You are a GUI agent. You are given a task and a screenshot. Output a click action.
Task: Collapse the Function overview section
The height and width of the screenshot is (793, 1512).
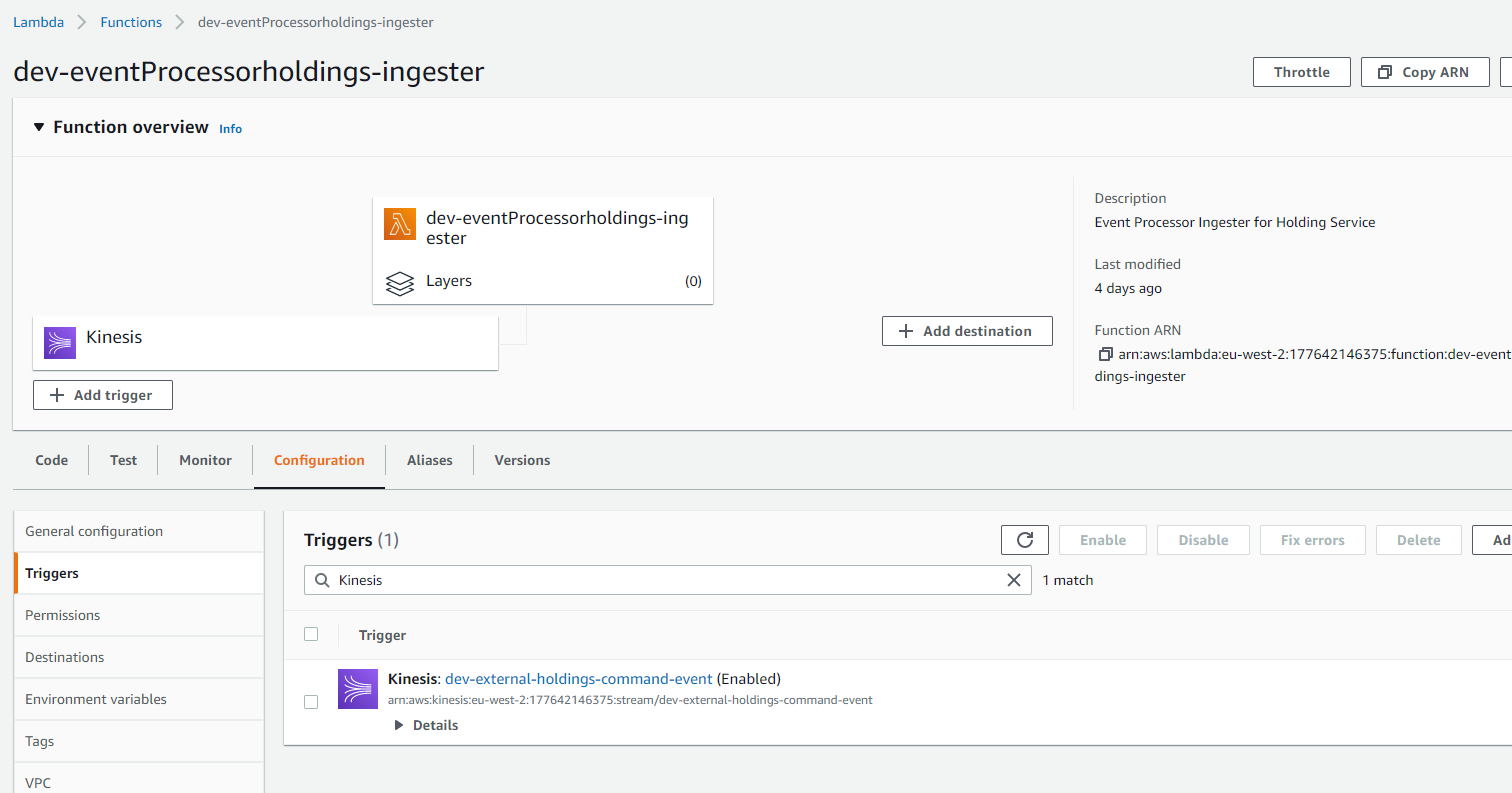point(39,127)
